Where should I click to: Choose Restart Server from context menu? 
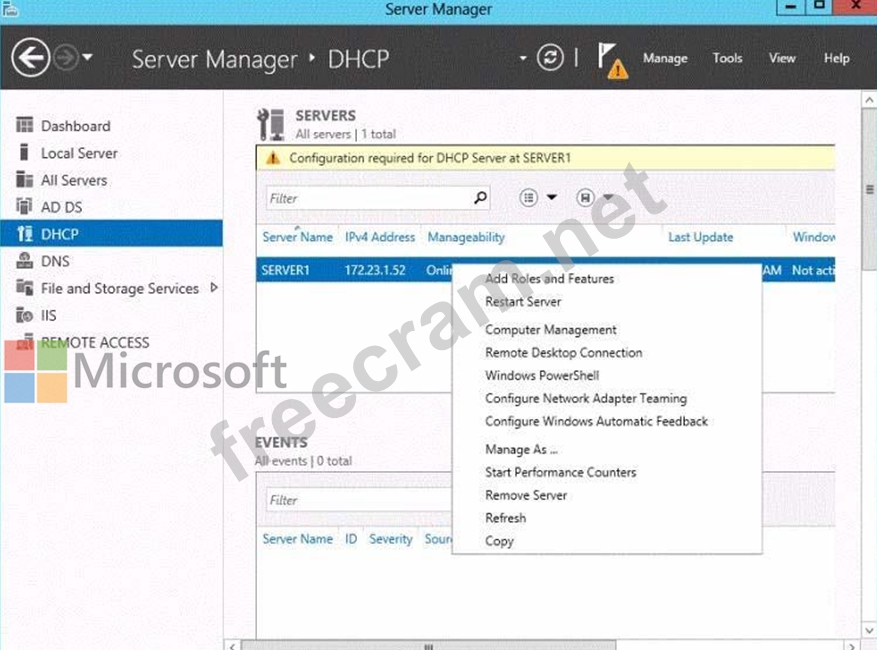tap(523, 302)
